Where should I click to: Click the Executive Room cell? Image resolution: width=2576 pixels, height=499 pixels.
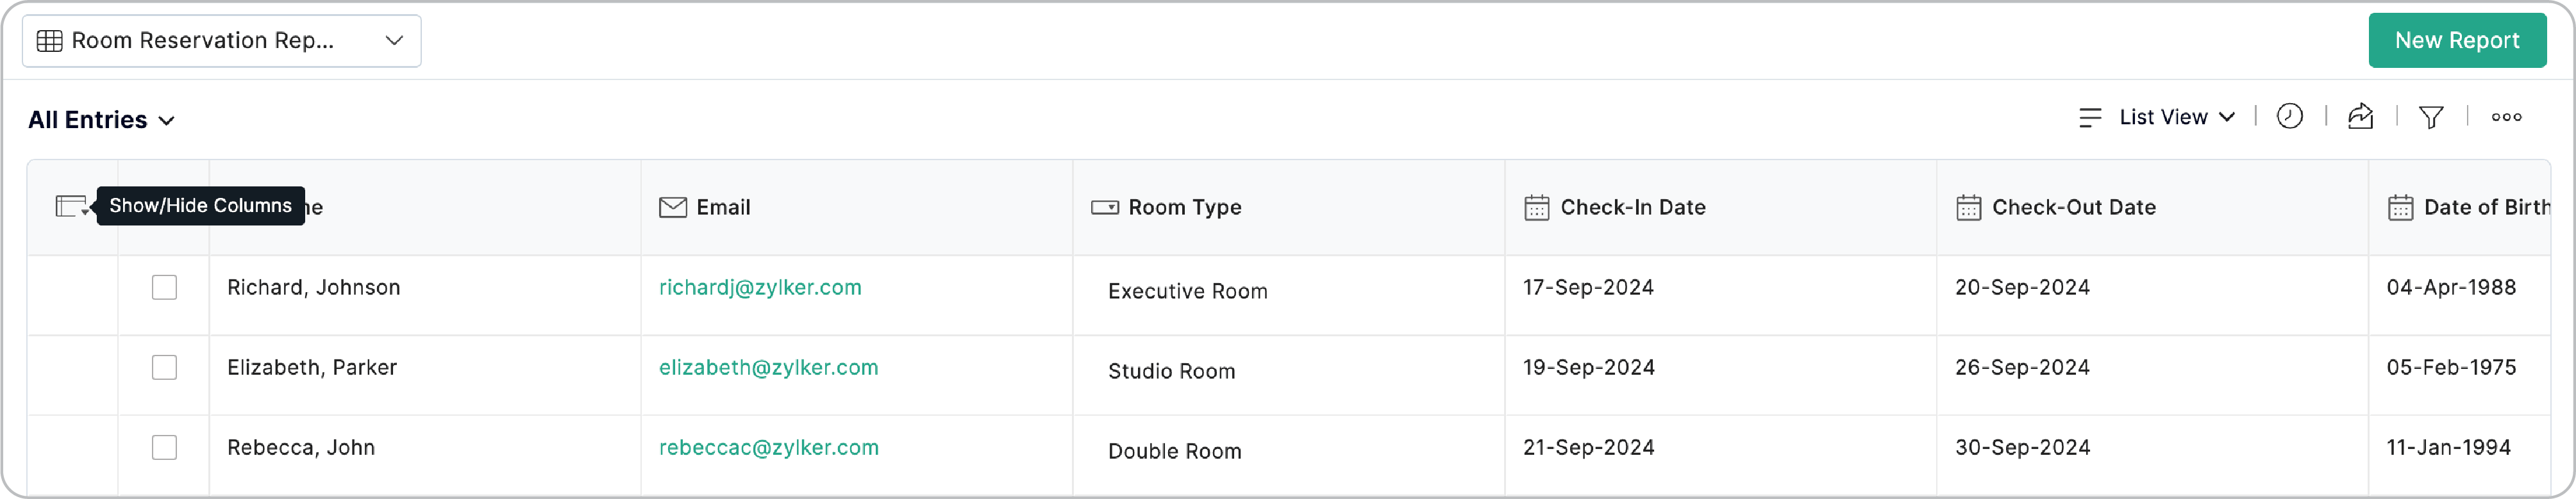pos(1187,292)
